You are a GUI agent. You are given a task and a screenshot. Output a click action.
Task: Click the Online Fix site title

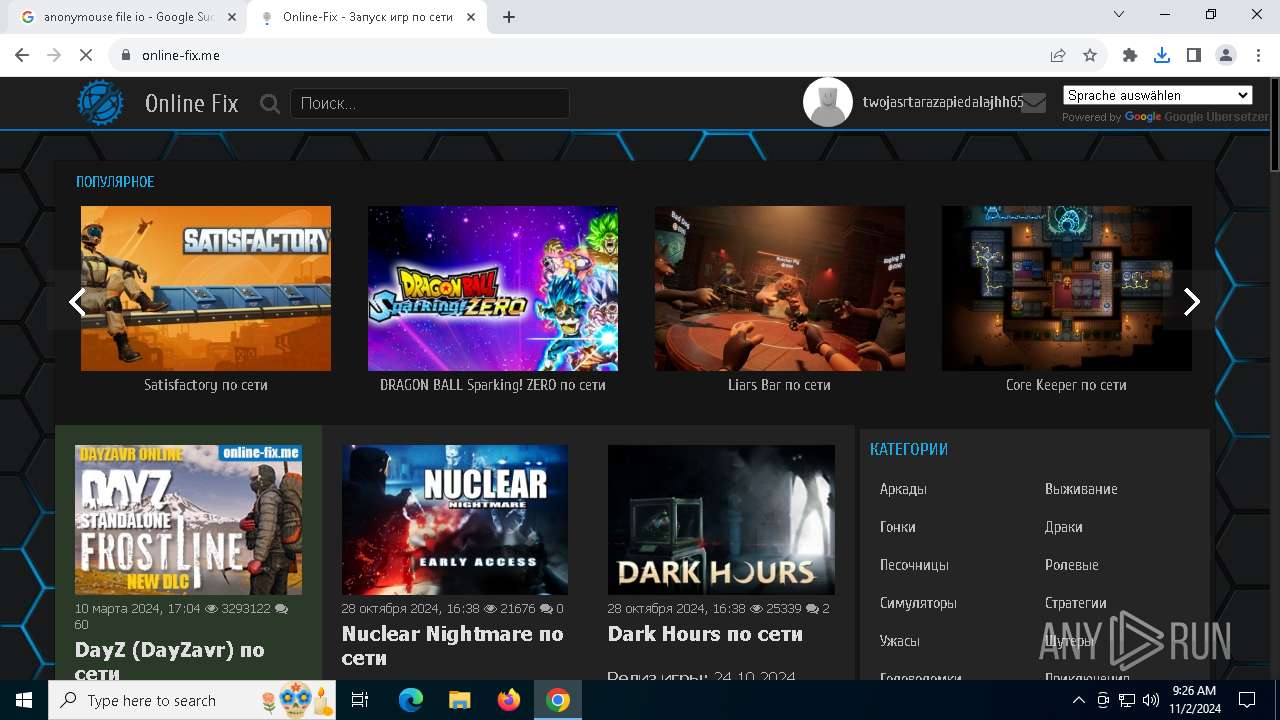(x=191, y=103)
